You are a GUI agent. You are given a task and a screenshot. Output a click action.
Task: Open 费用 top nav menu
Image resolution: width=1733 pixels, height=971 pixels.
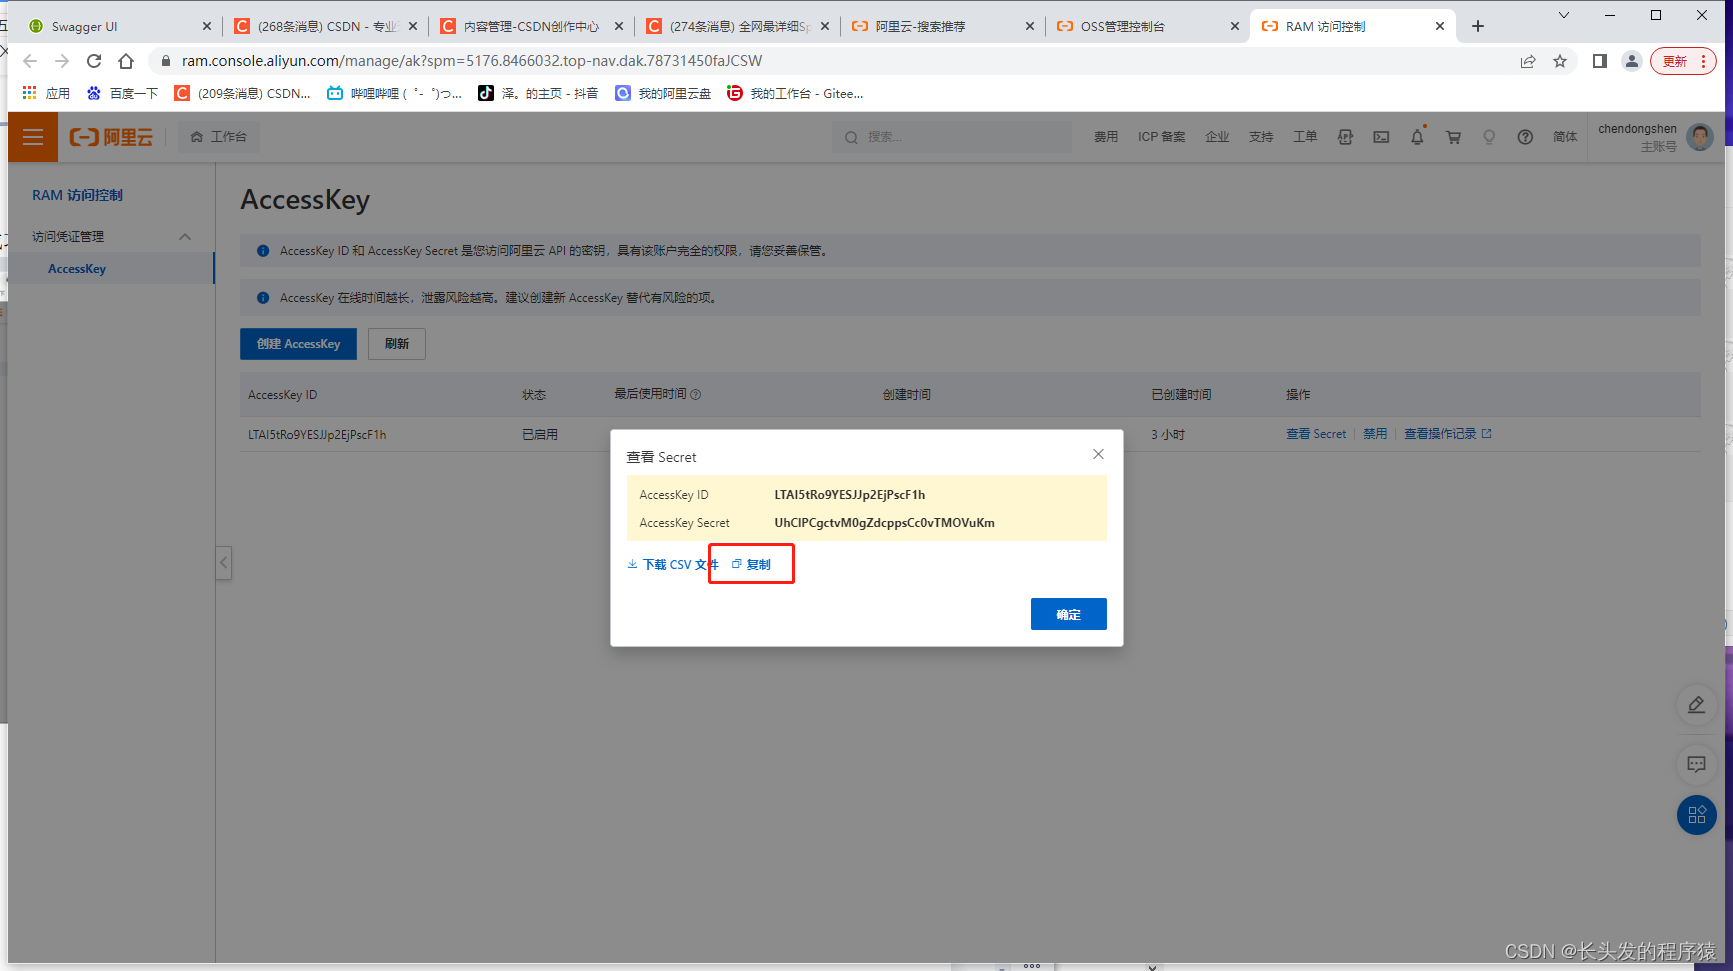click(x=1106, y=137)
